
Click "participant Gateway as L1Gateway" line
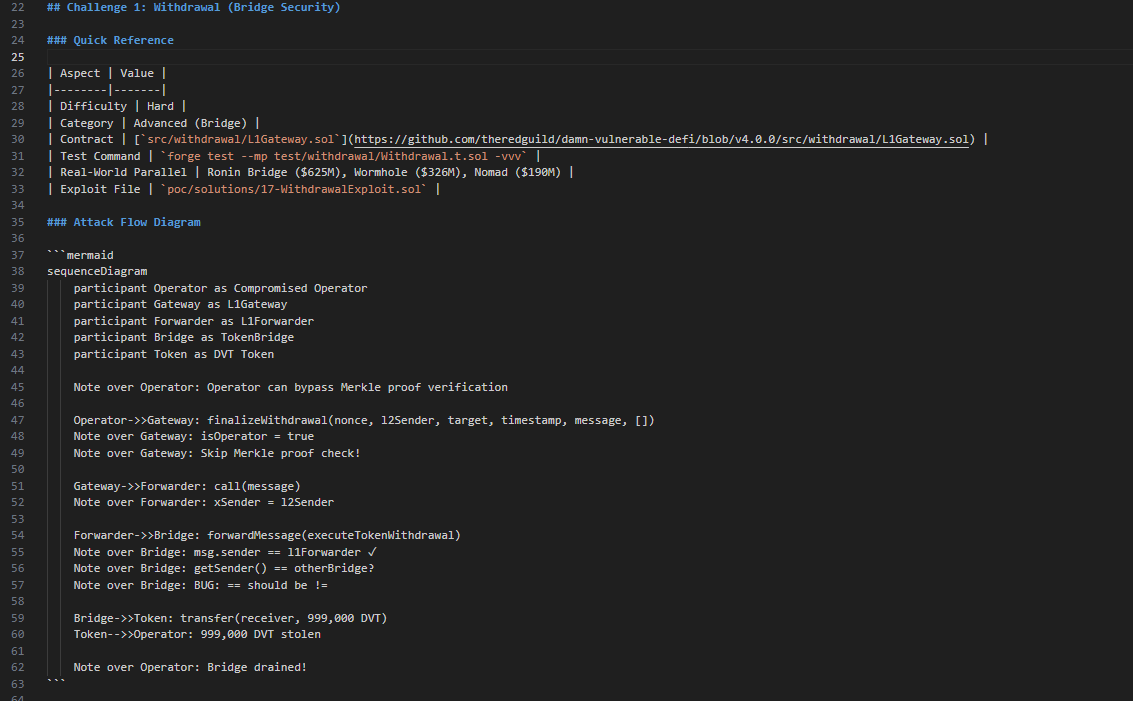point(180,305)
